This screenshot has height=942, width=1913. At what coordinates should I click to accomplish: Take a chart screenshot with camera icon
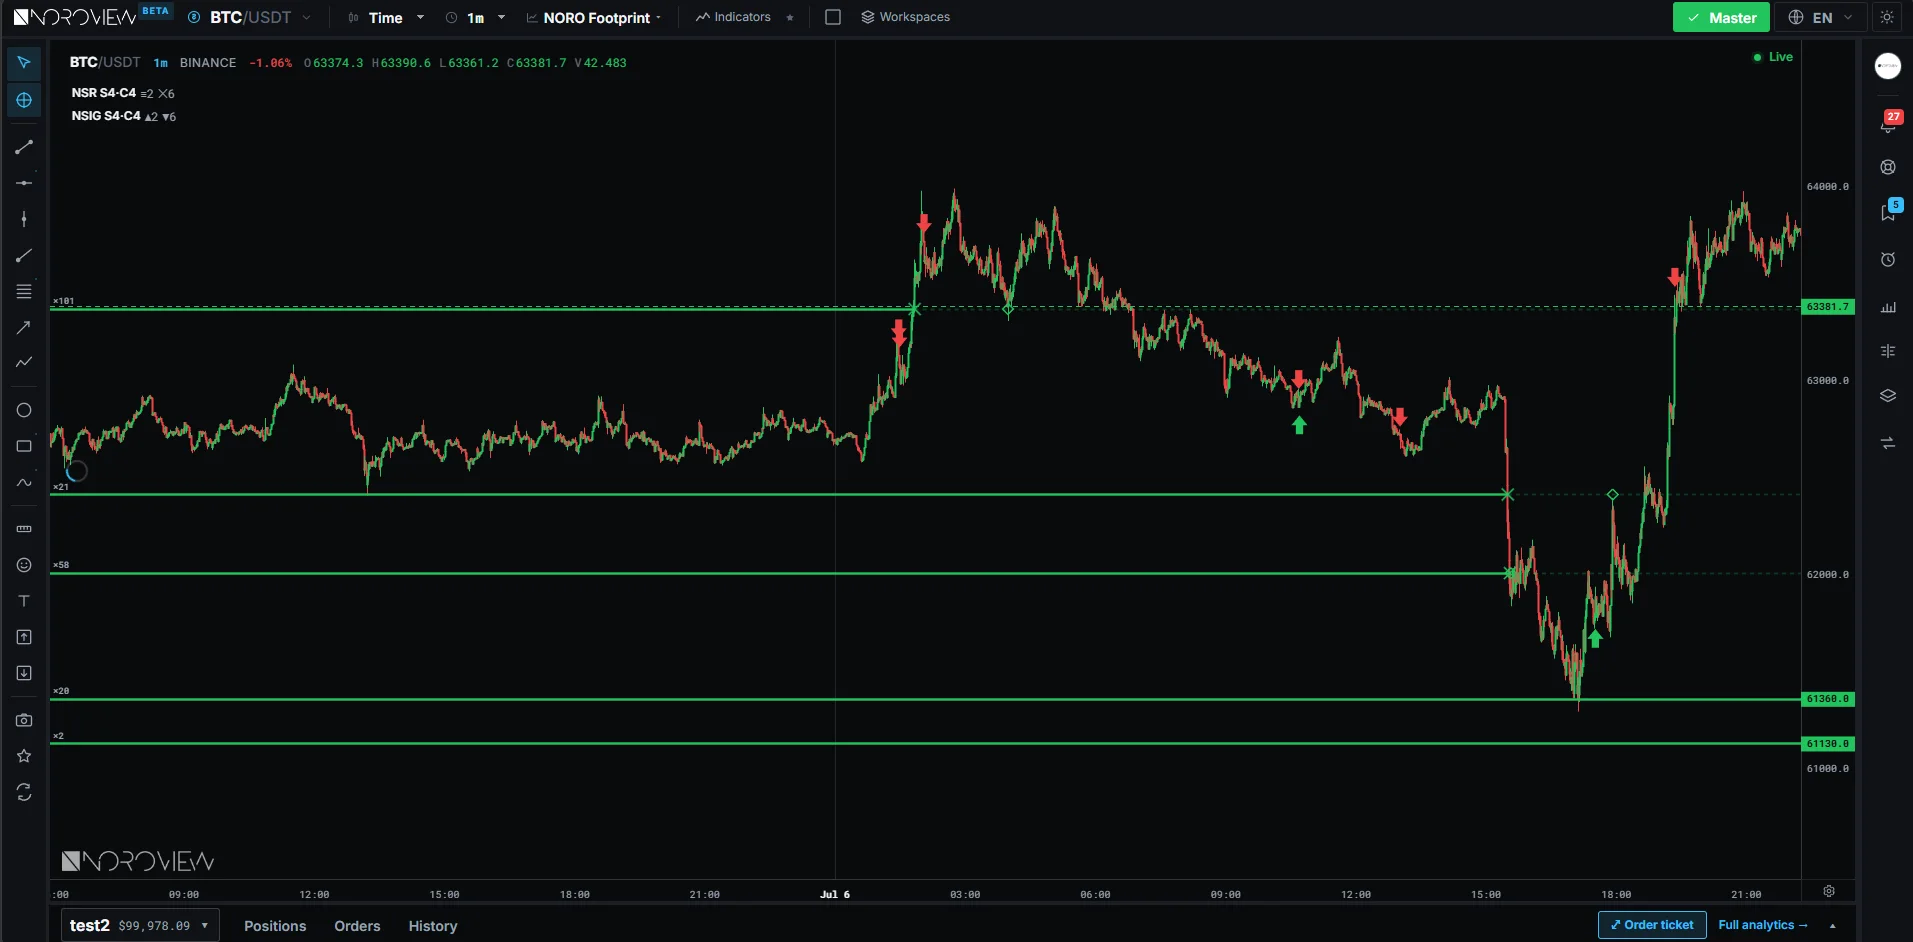24,720
